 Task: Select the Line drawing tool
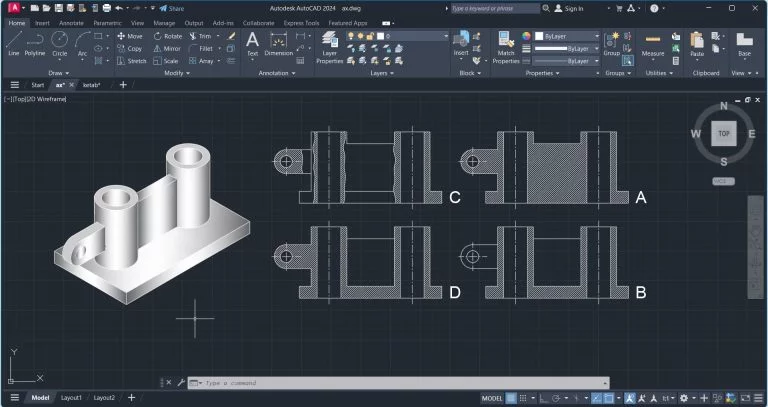pyautogui.click(x=13, y=42)
